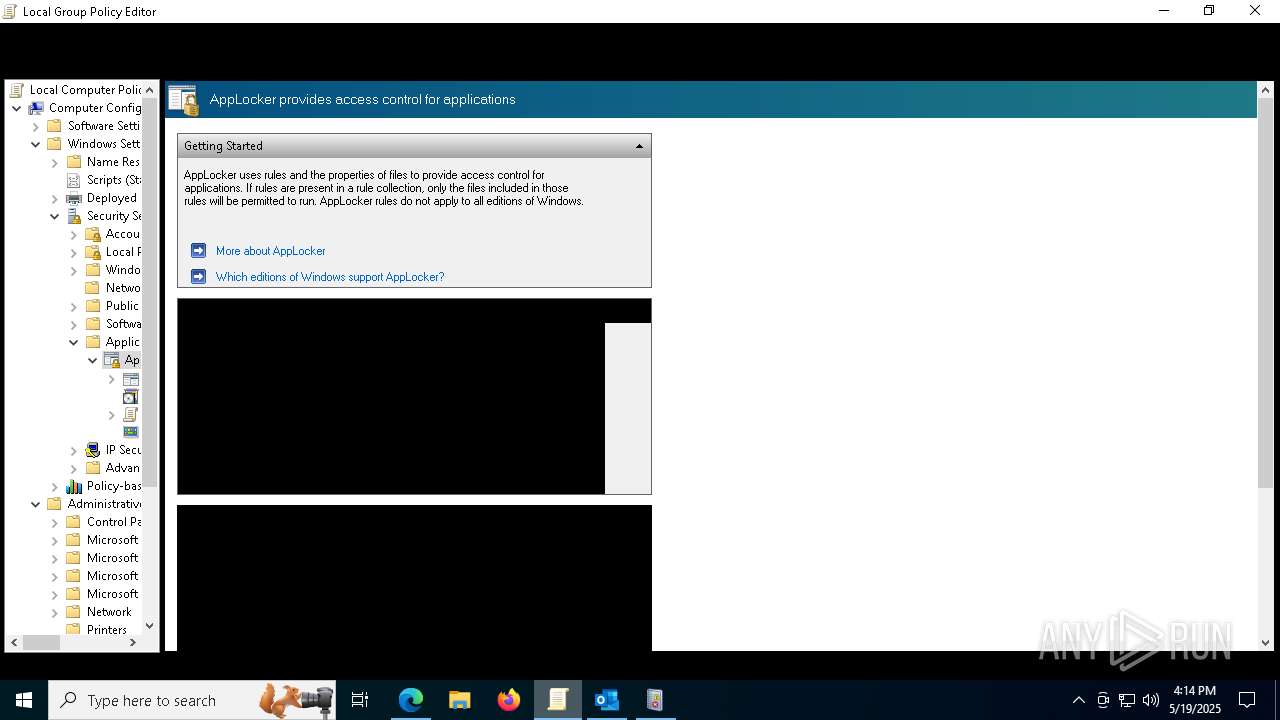Screen dimensions: 1280x720
Task: Click the Security Settings node icon
Action: pos(73,216)
